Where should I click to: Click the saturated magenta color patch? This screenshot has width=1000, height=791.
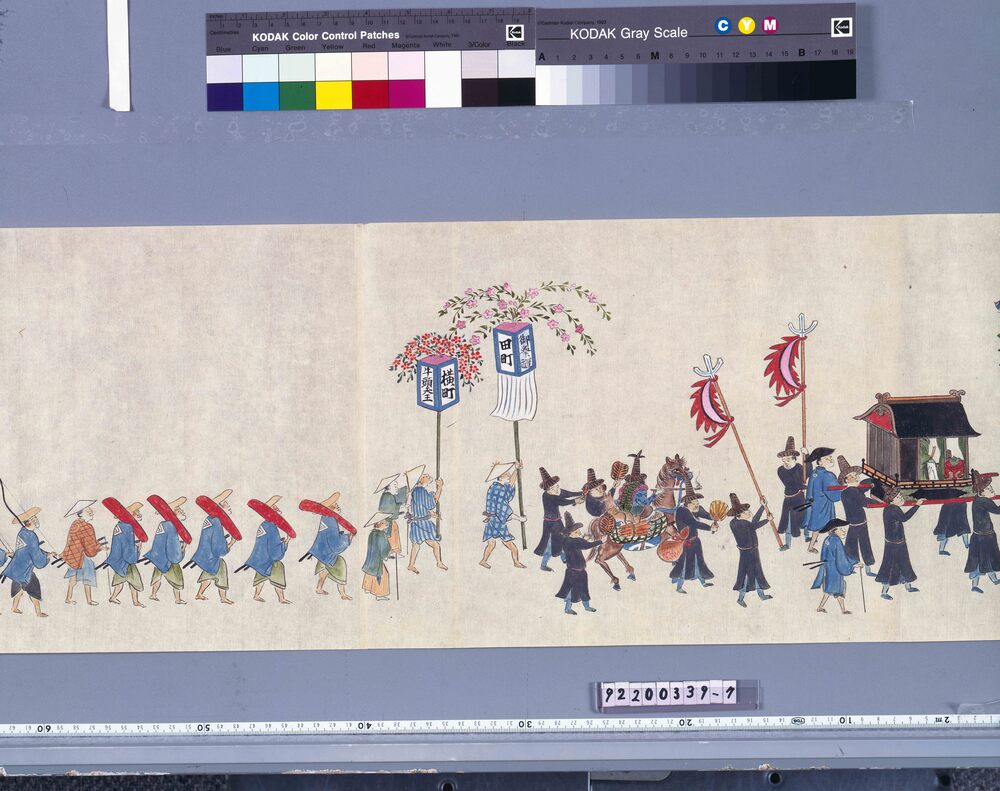[406, 94]
